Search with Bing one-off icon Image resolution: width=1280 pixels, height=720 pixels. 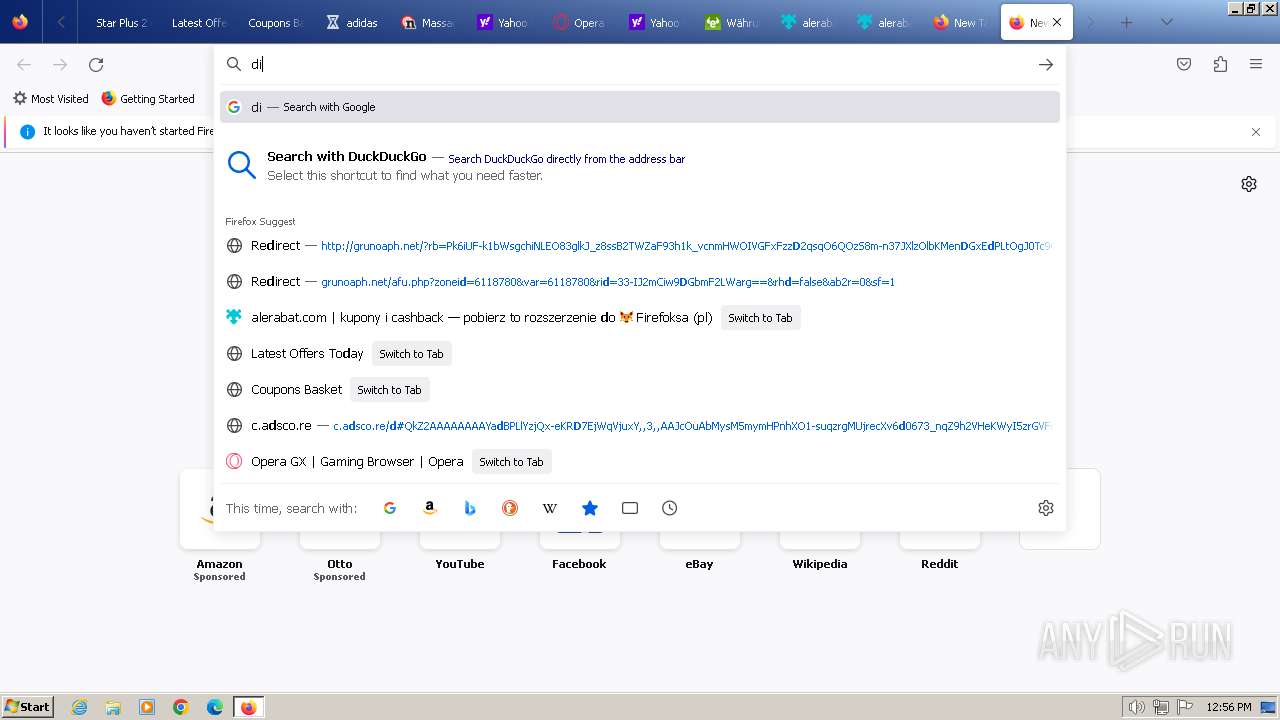[x=470, y=508]
